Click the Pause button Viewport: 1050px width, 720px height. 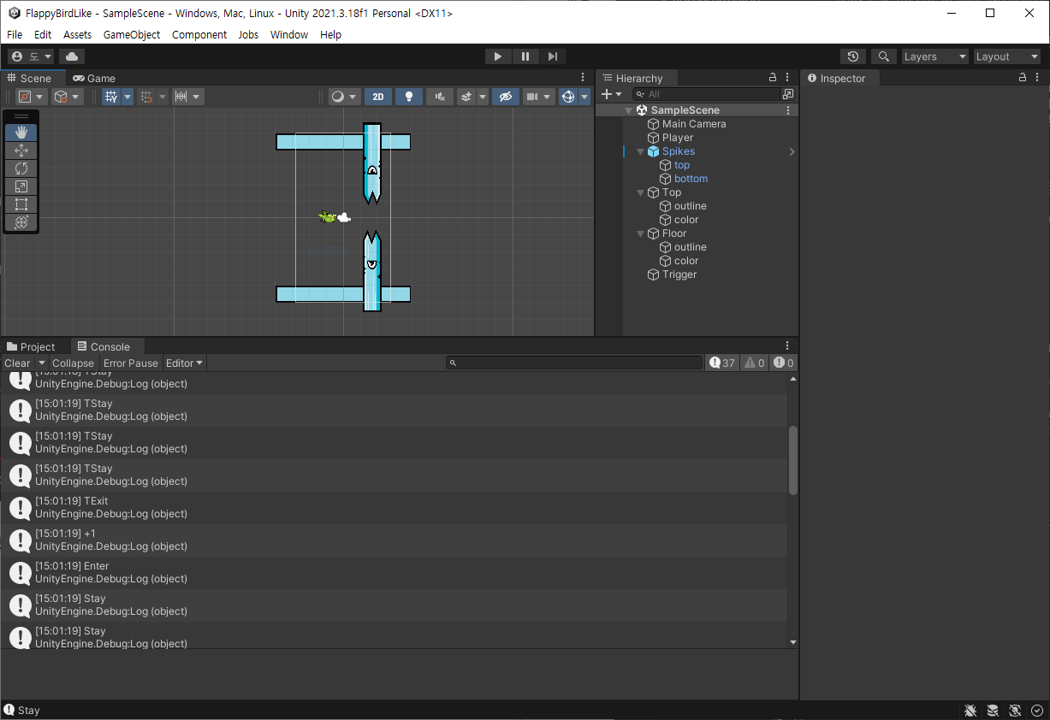point(525,56)
